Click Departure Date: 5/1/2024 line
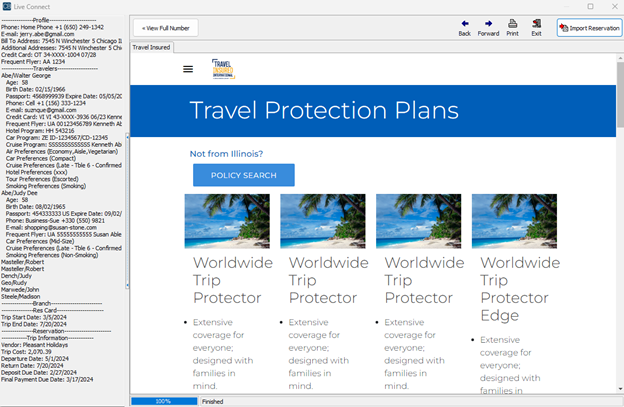 point(35,359)
